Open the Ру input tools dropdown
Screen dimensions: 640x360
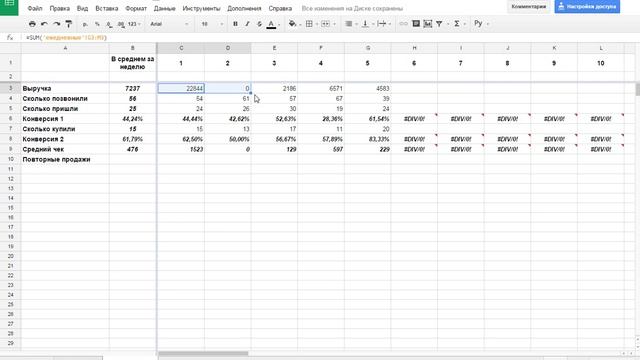(x=481, y=24)
